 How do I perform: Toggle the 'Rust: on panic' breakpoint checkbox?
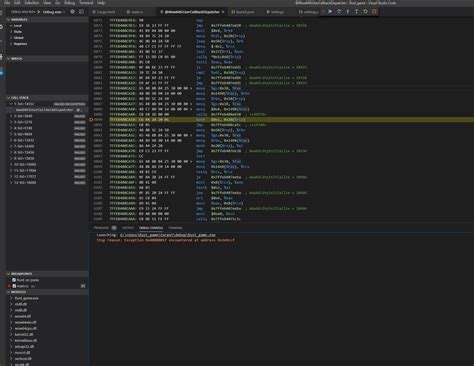pos(14,280)
